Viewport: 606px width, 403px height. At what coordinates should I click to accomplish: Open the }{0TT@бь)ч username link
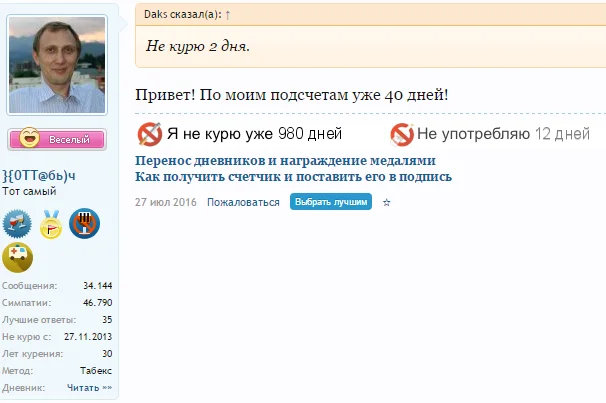pos(39,176)
